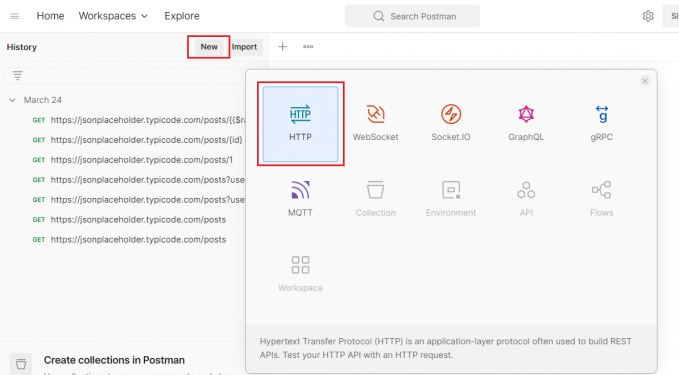
Task: Go to Home
Action: (x=50, y=16)
